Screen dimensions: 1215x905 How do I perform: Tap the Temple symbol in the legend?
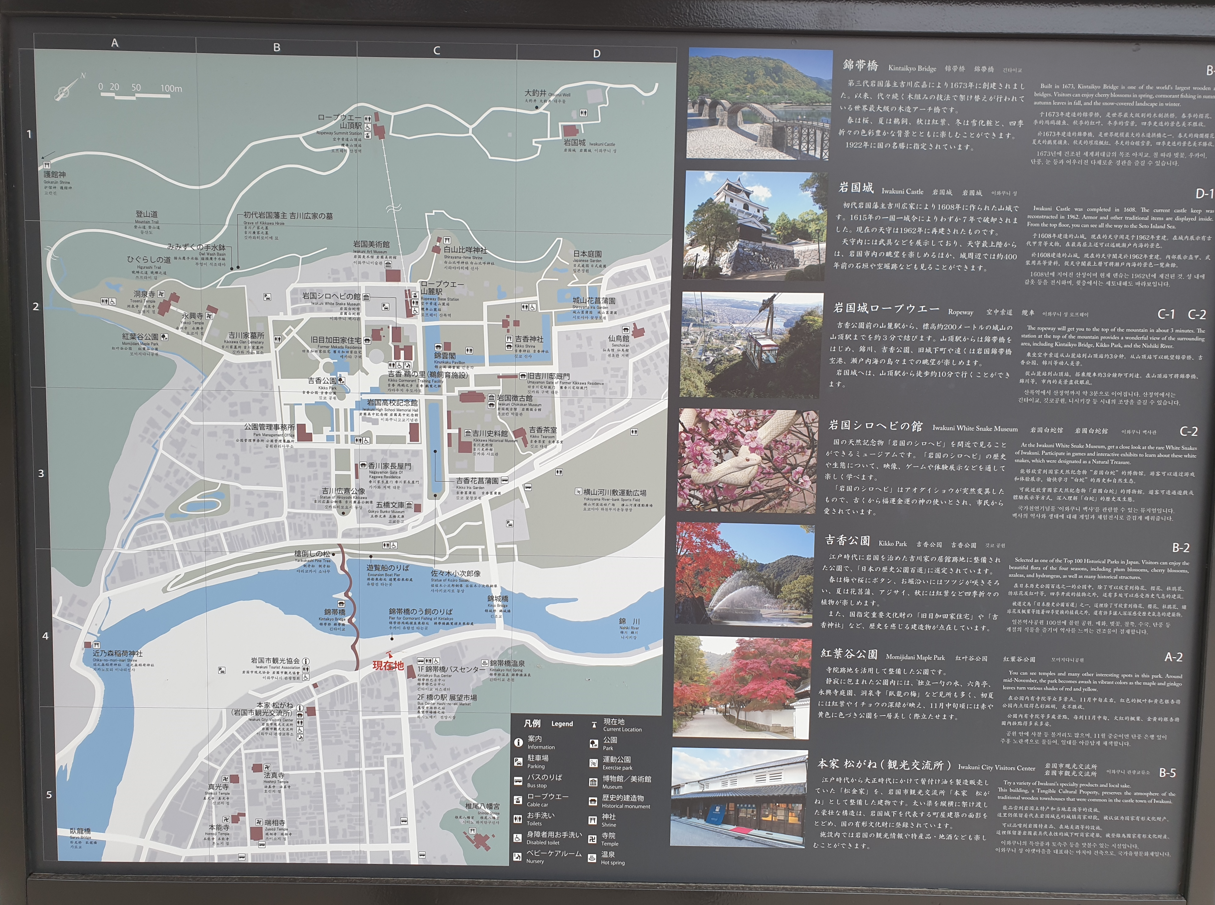pos(594,838)
